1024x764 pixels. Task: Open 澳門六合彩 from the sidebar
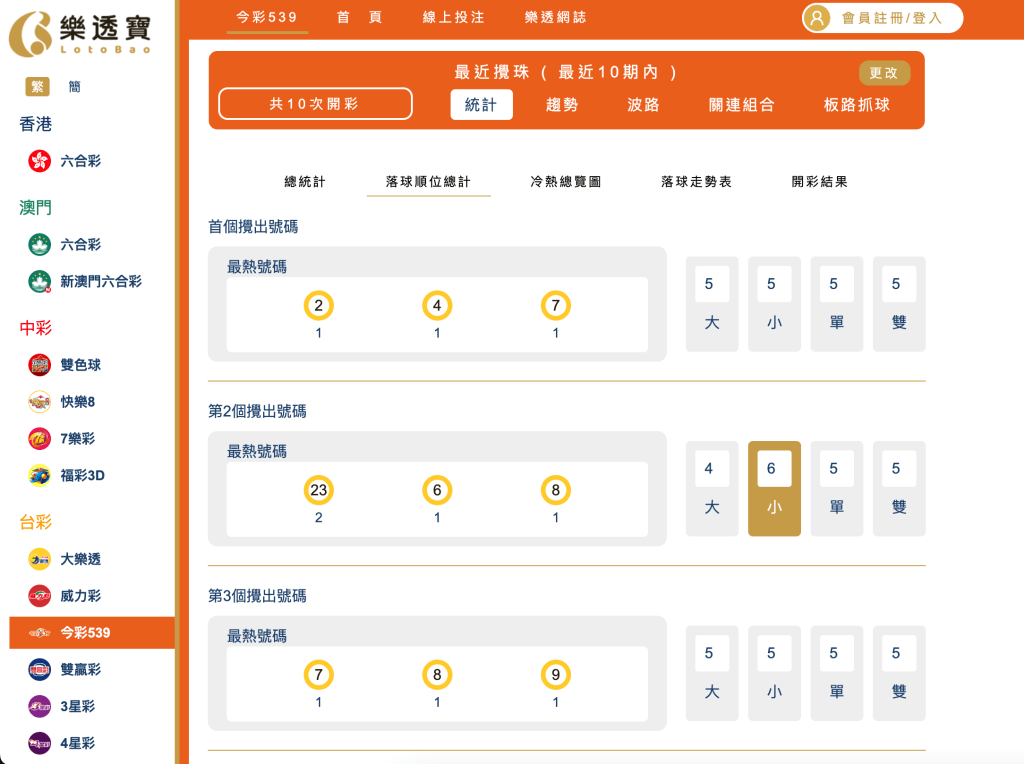point(38,244)
